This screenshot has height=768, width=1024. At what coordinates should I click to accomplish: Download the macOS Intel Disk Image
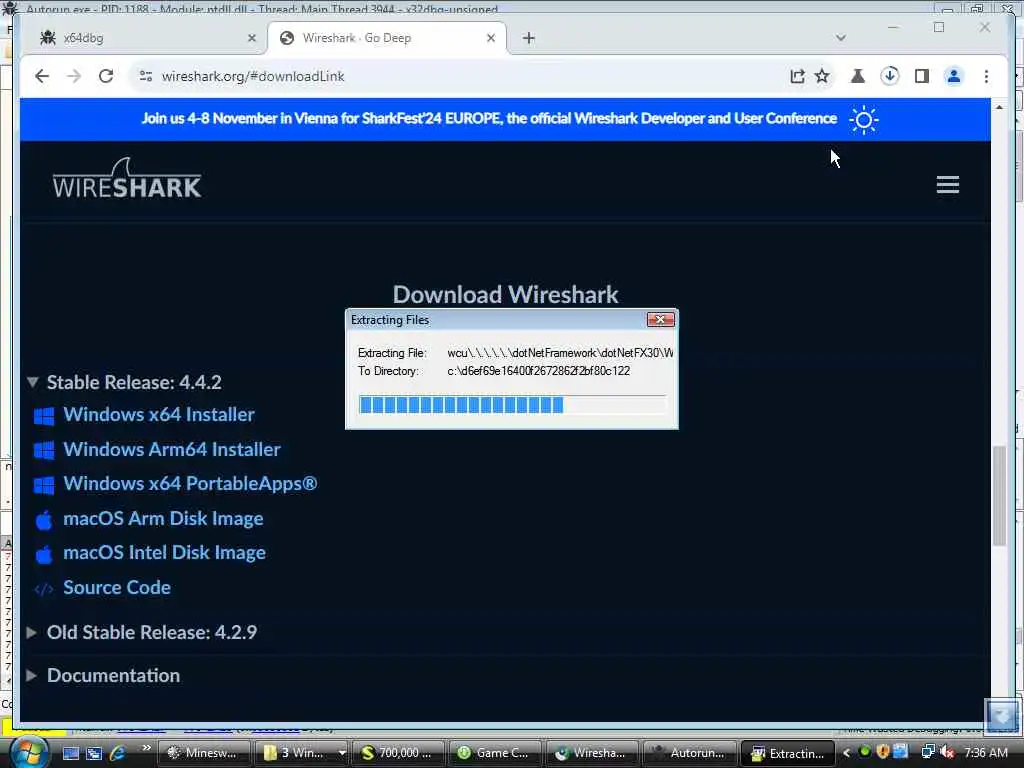click(165, 553)
